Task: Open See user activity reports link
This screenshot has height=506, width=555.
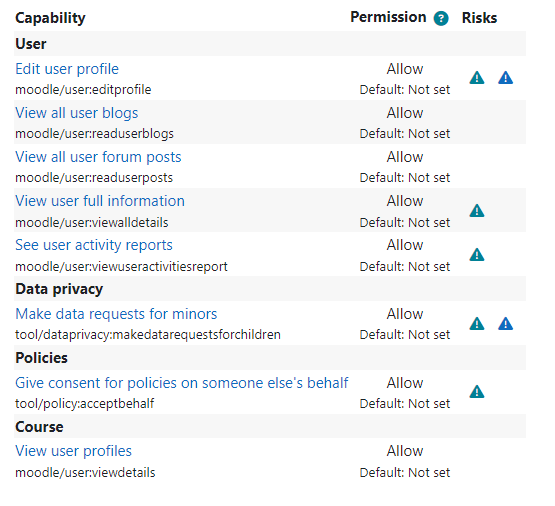Action: coord(94,245)
